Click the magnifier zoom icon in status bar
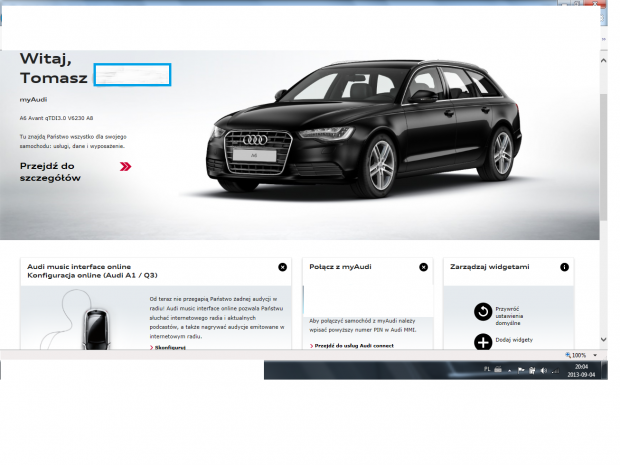This screenshot has width=620, height=465. pos(570,355)
